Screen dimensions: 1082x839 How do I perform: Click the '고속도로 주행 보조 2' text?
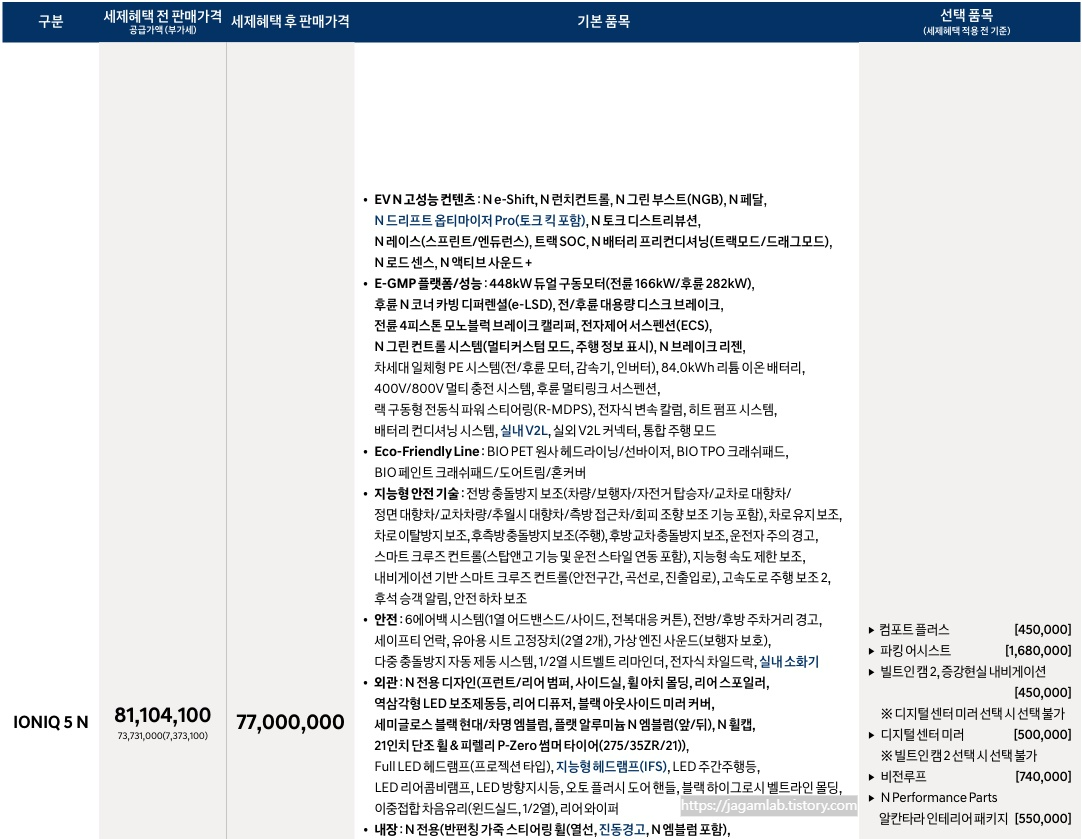[x=776, y=578]
